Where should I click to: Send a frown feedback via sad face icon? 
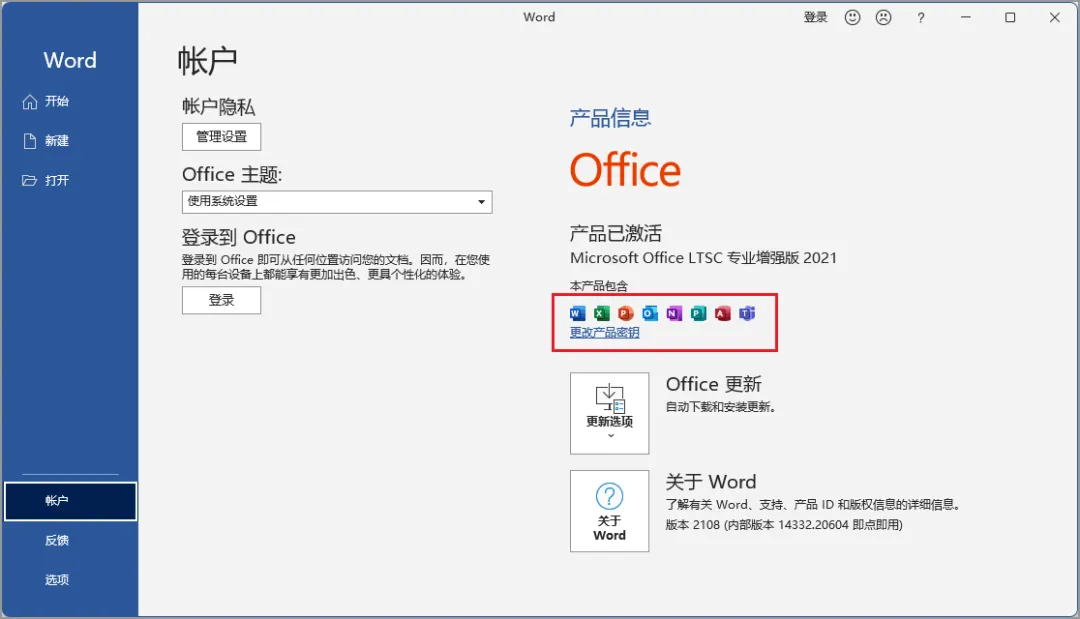pos(883,17)
